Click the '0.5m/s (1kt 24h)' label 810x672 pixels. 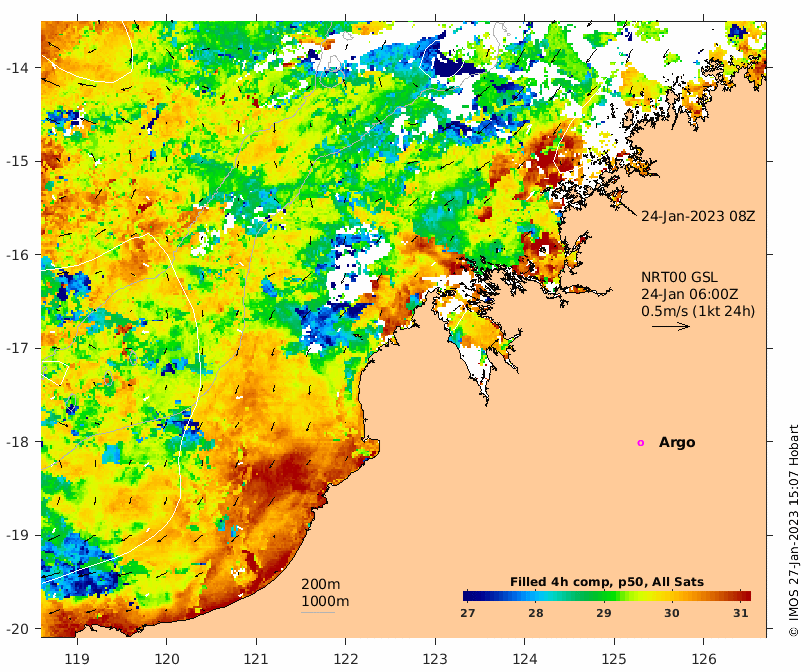coord(698,311)
